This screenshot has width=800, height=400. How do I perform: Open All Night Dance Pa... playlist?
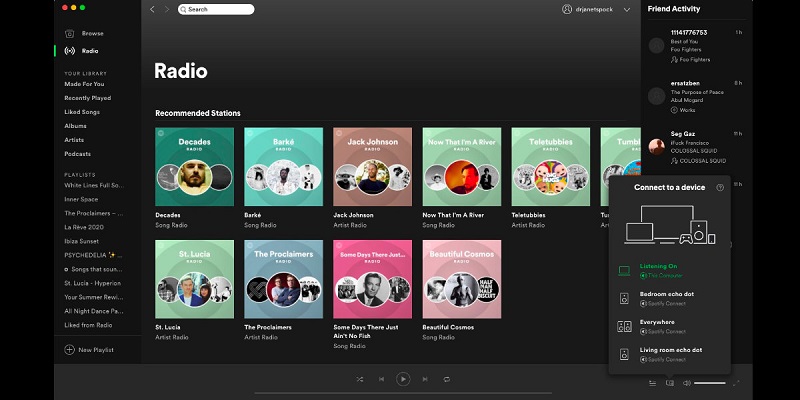coord(94,311)
